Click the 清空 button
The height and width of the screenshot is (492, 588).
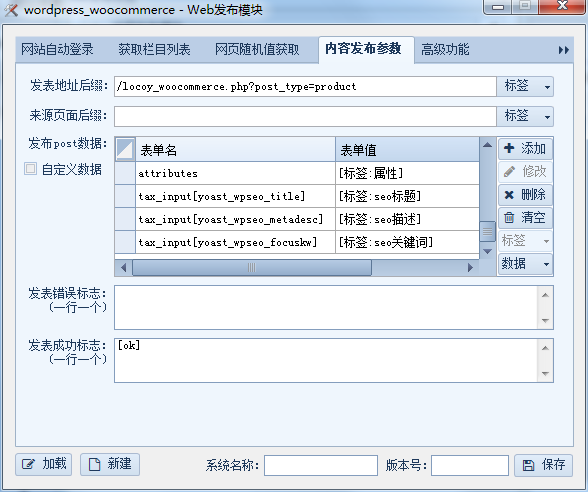tap(525, 218)
